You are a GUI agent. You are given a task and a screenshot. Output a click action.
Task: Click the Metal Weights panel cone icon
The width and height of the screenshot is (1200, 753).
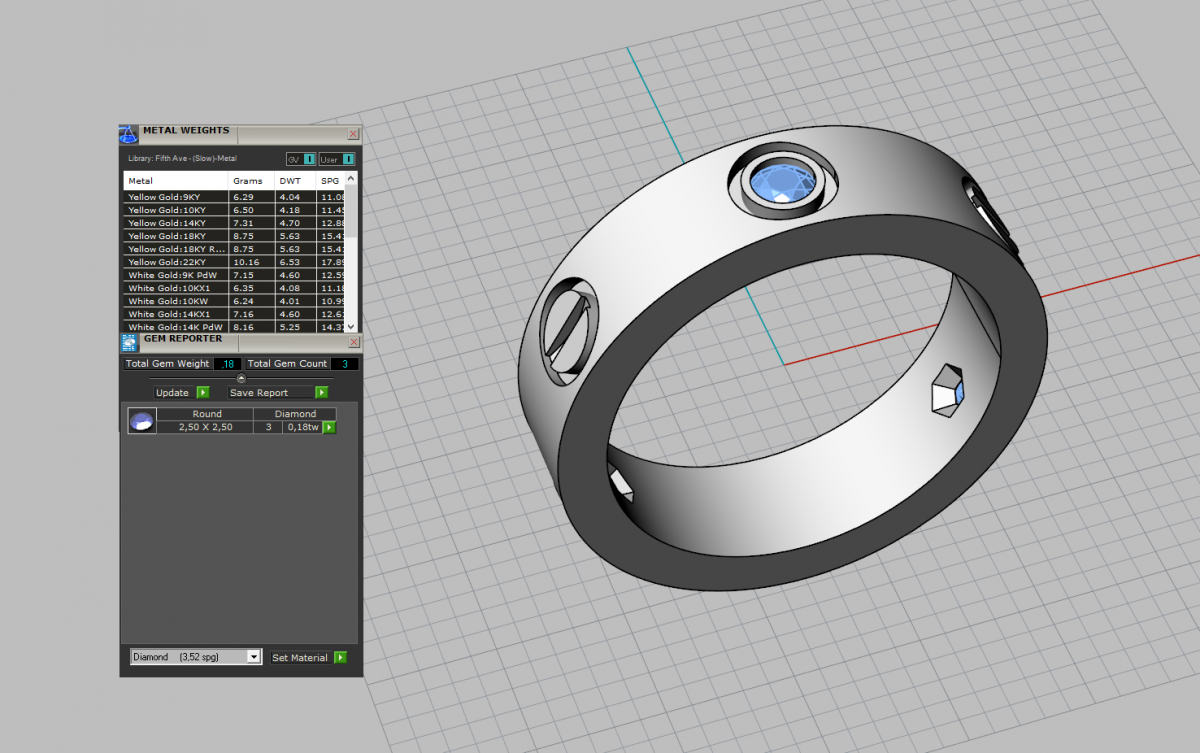coord(128,135)
